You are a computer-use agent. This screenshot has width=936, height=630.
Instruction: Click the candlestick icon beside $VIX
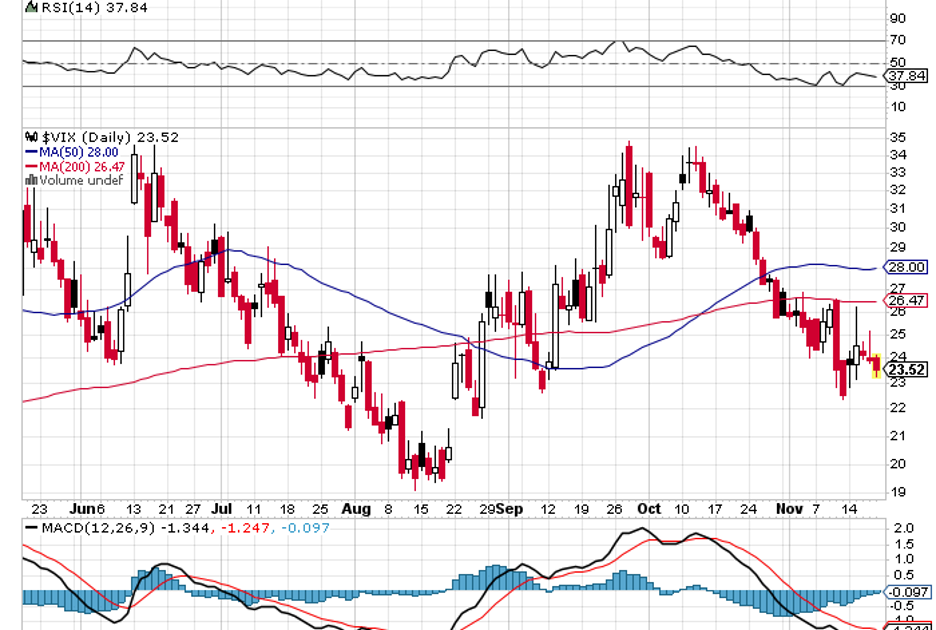32,138
